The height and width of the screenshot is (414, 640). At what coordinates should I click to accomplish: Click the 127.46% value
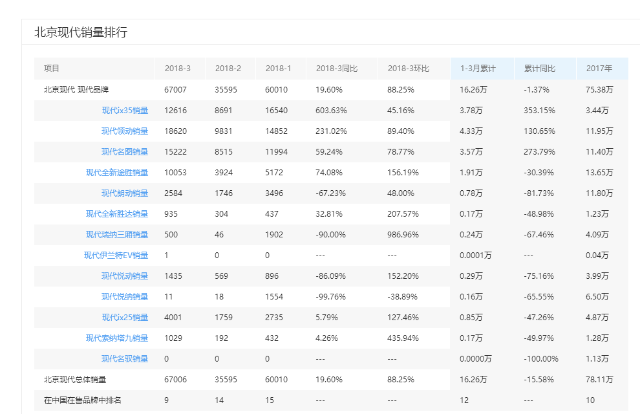pyautogui.click(x=403, y=317)
